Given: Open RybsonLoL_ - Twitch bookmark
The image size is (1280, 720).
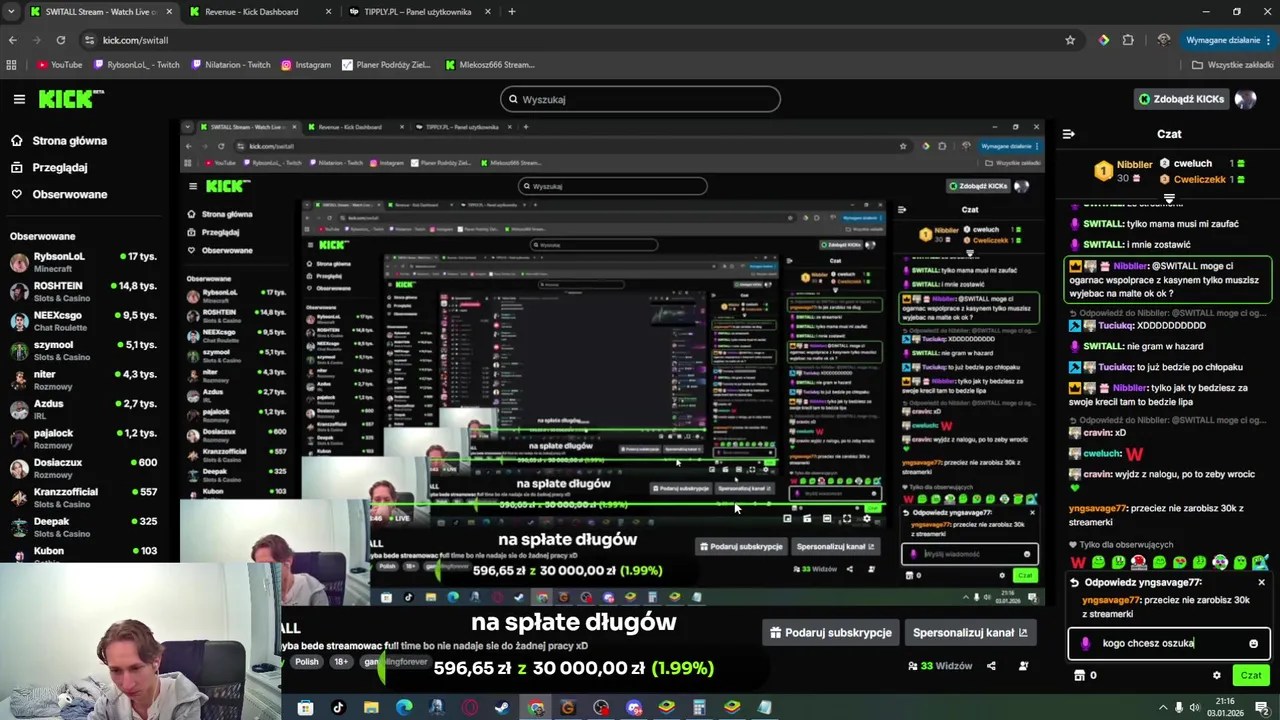Looking at the screenshot, I should point(136,65).
